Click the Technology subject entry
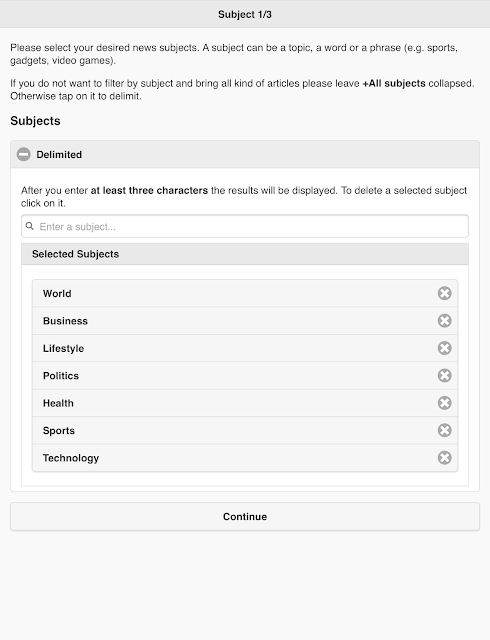Image resolution: width=490 pixels, height=640 pixels. point(245,458)
